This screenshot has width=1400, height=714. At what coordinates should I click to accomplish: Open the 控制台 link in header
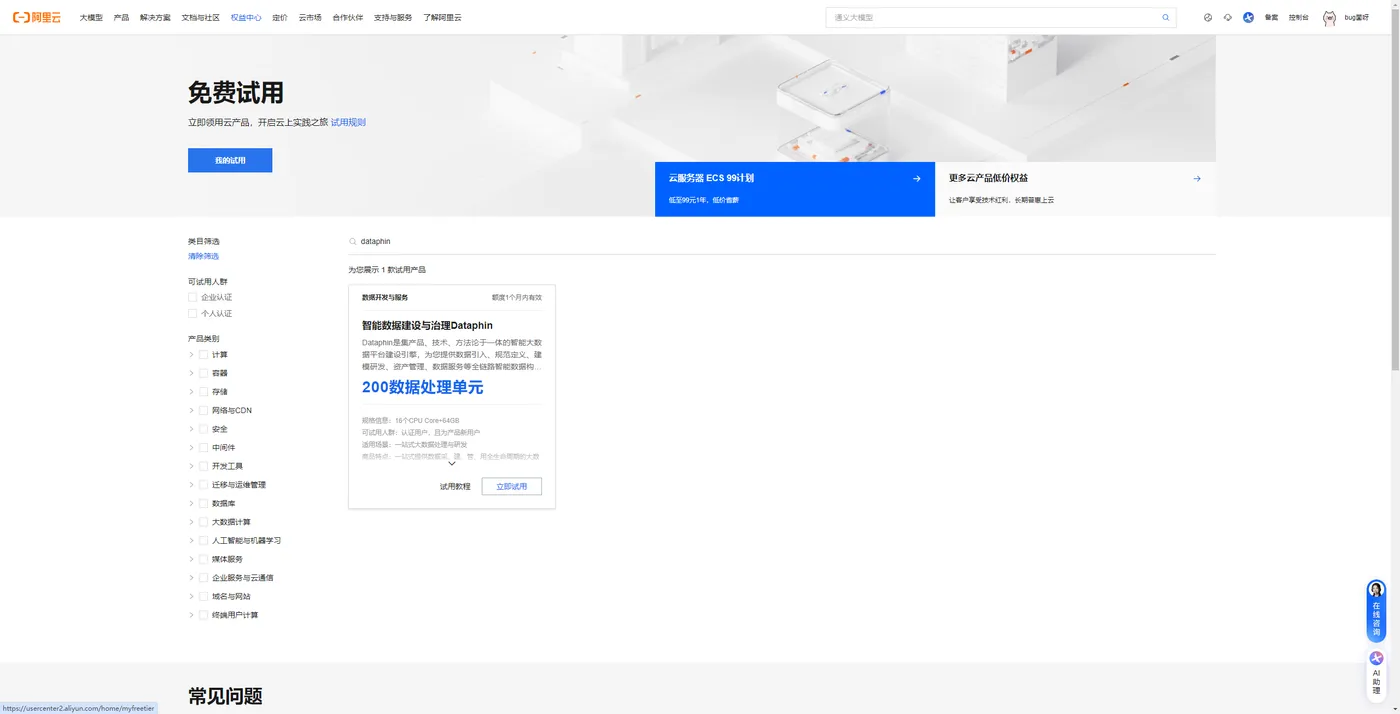tap(1298, 18)
